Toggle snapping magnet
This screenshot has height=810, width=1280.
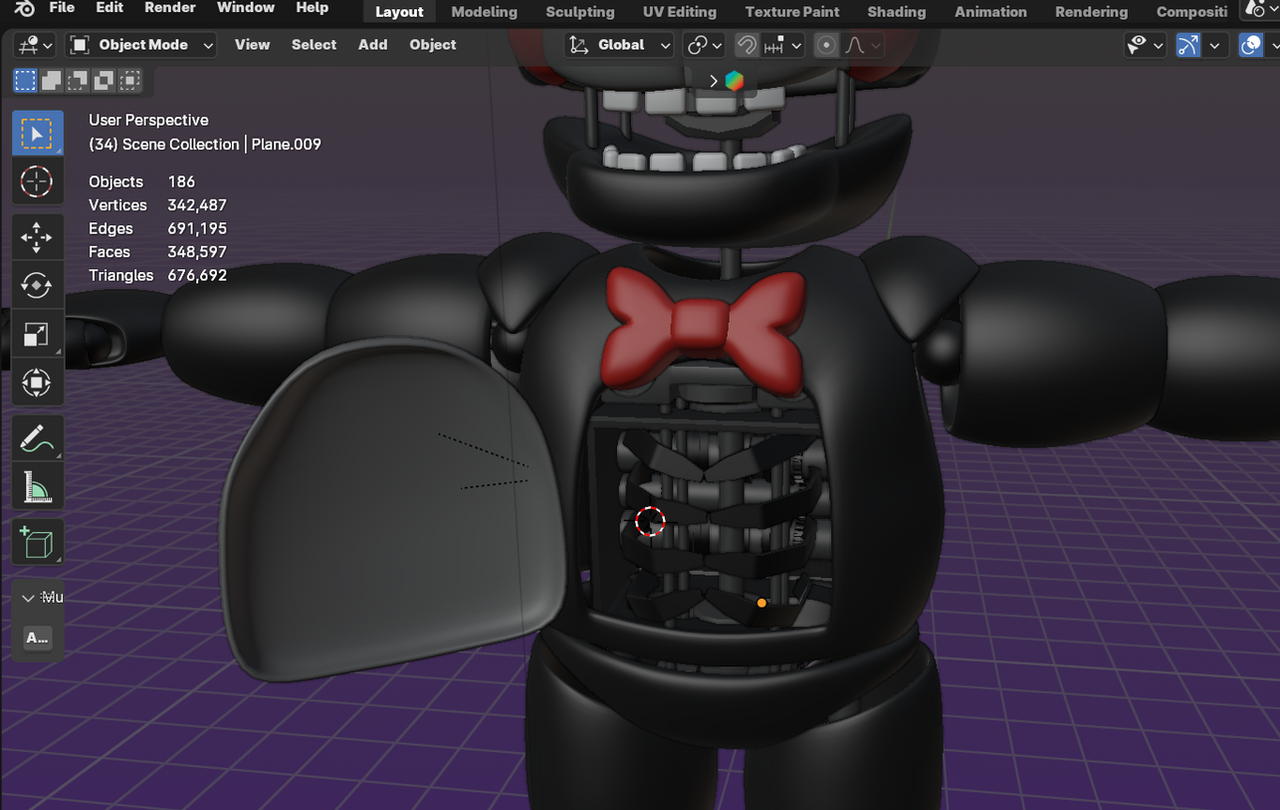[746, 45]
